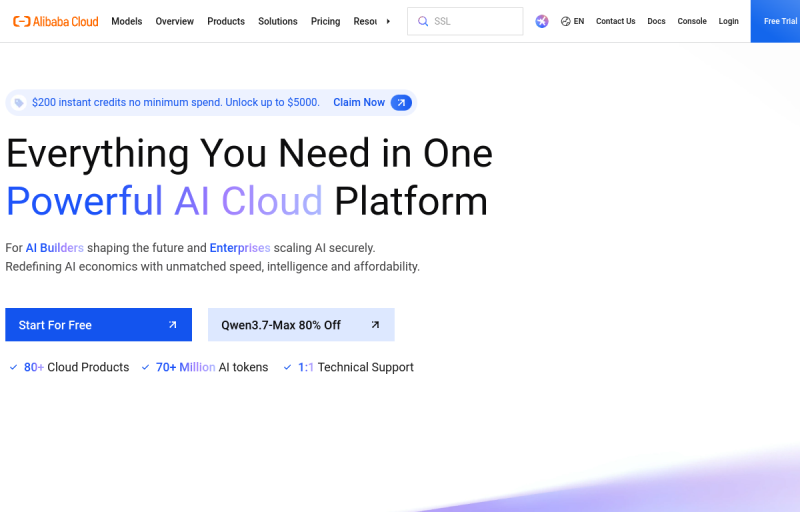This screenshot has width=800, height=512.
Task: Click the Start For Free button
Action: 98,324
